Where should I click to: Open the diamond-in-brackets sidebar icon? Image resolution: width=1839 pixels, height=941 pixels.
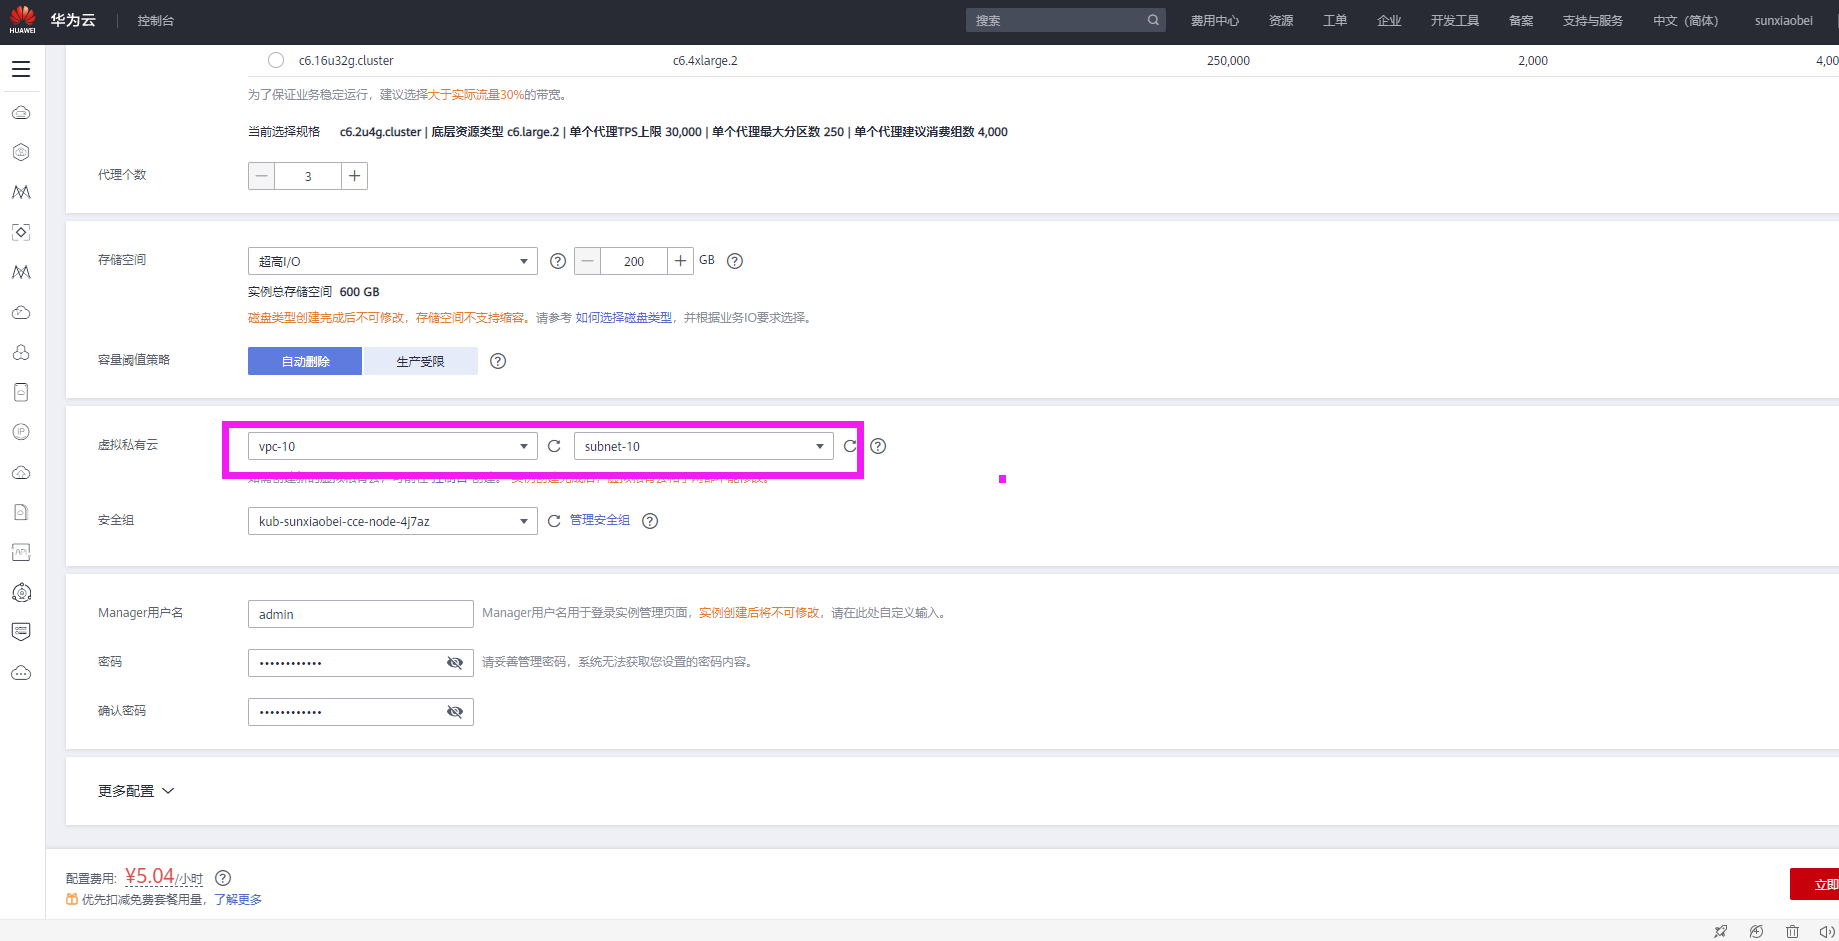21,232
